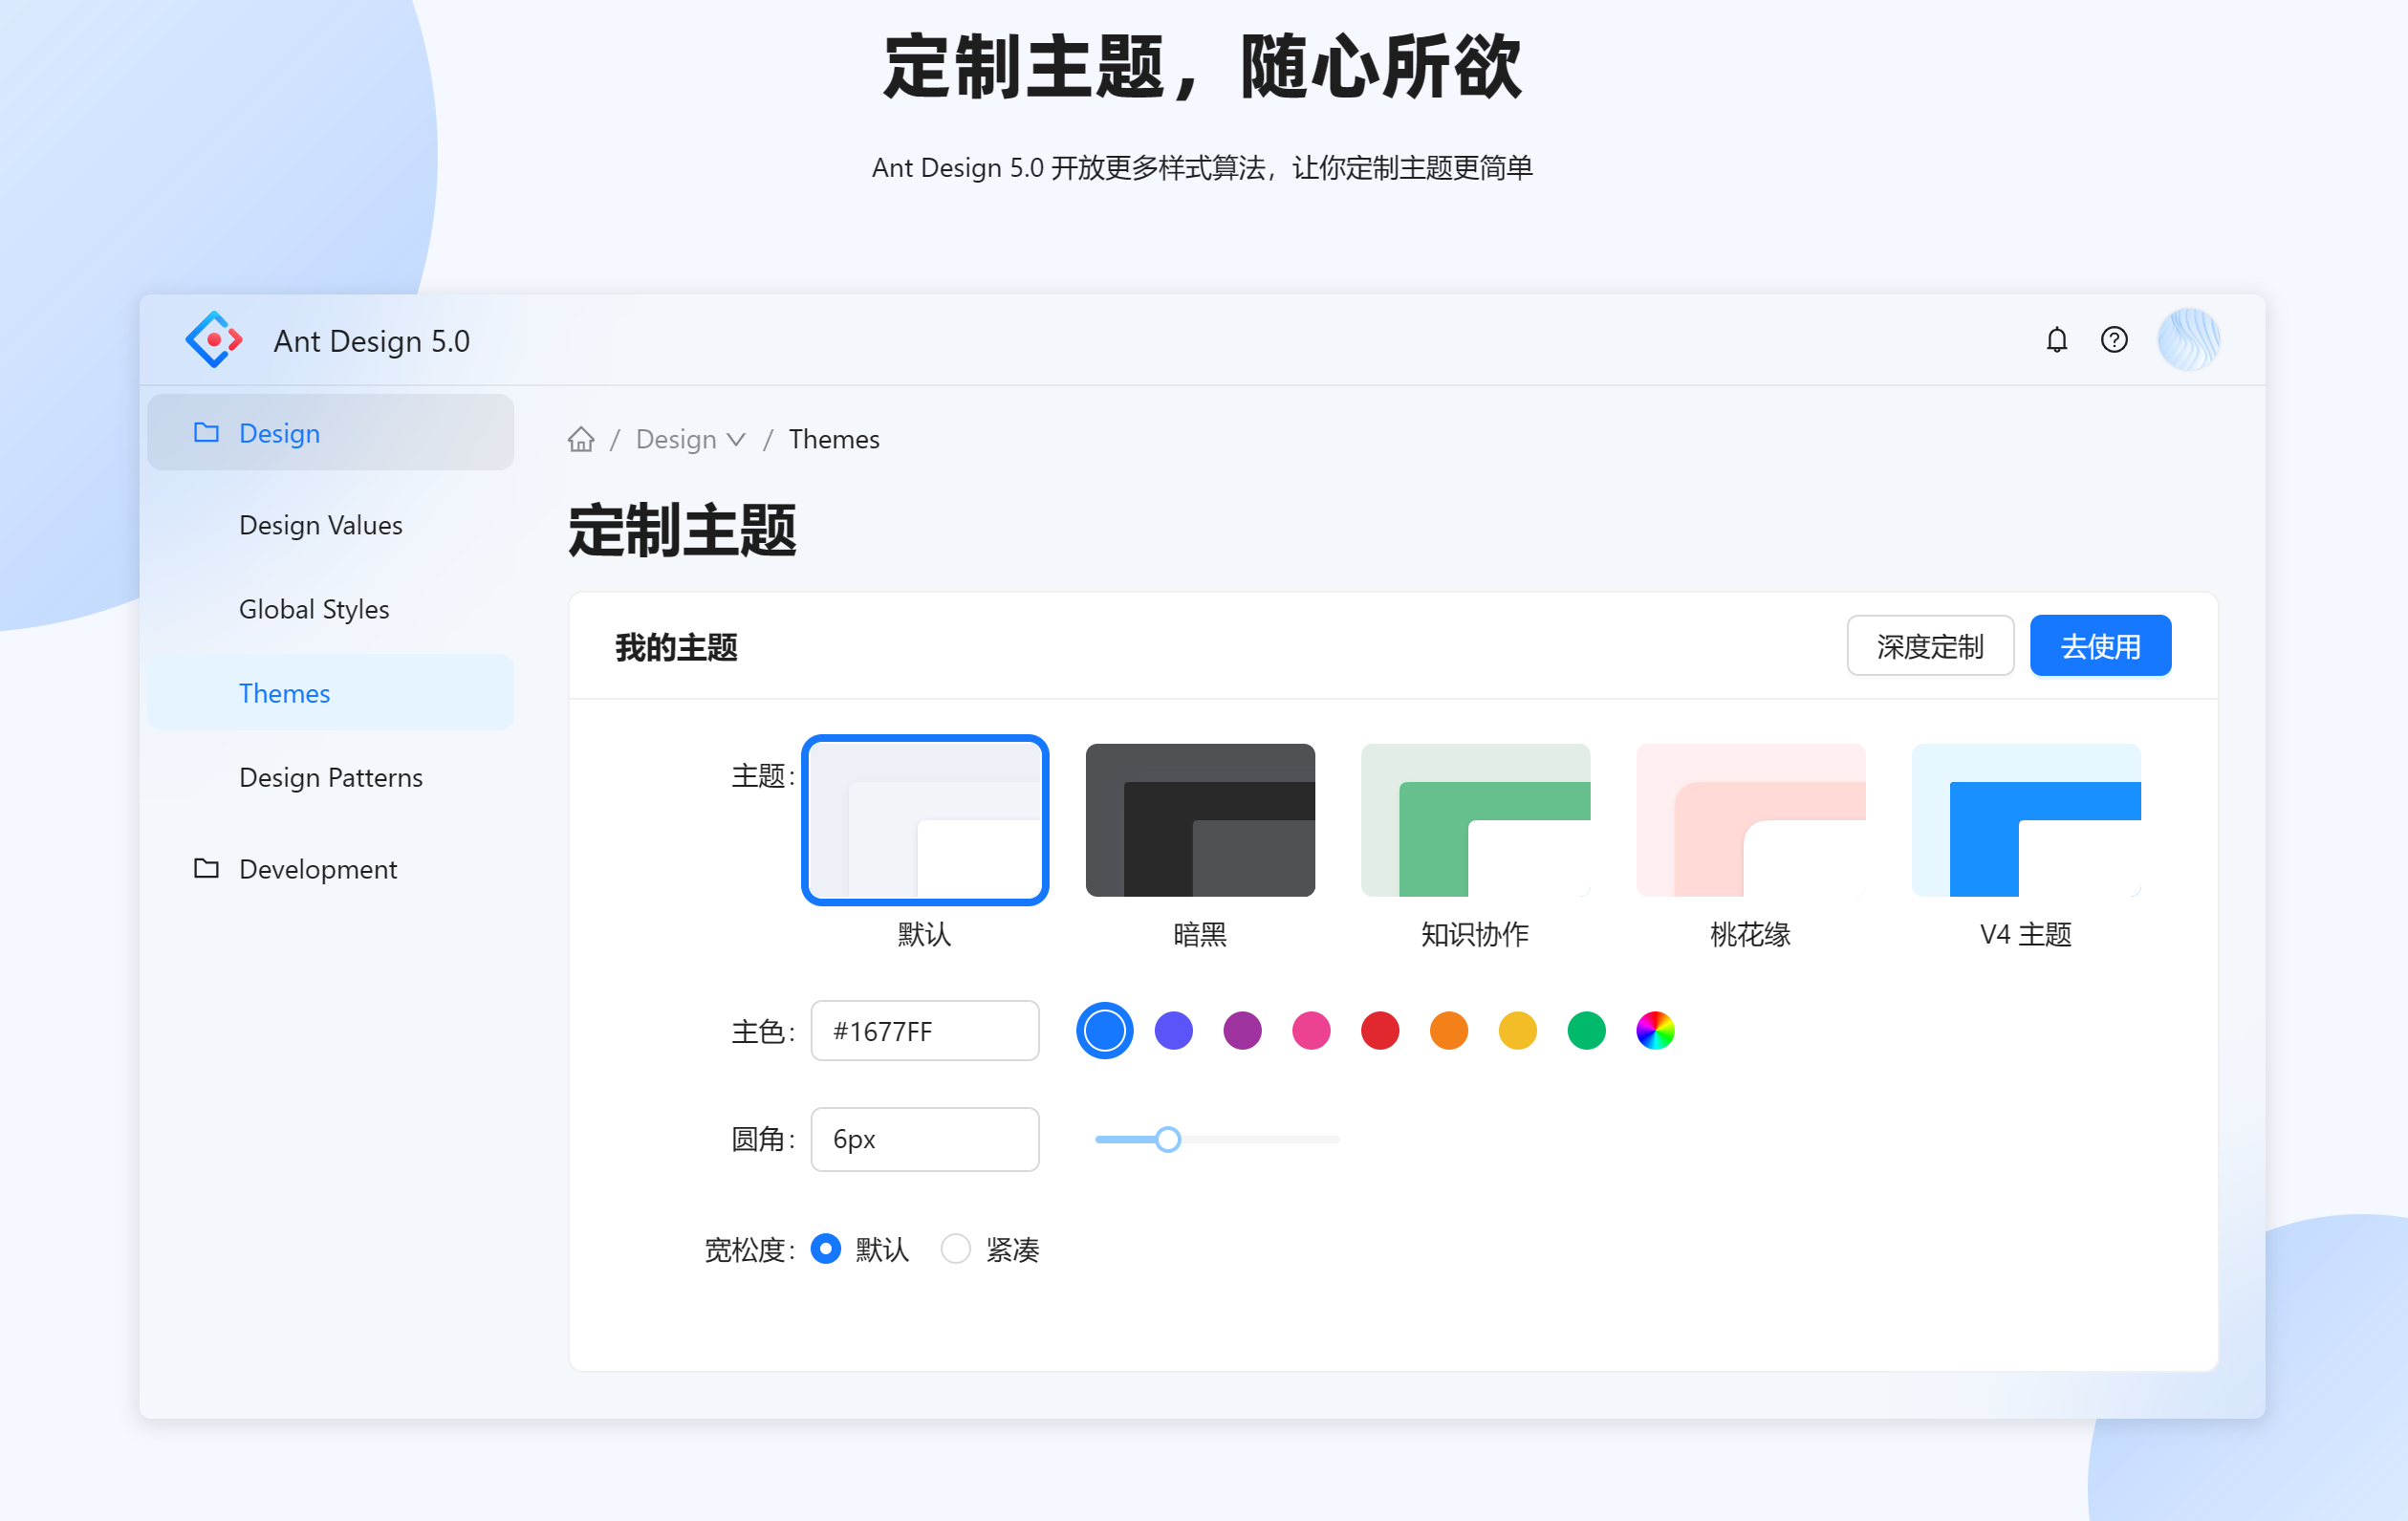Select the red primary color swatch

1380,1030
